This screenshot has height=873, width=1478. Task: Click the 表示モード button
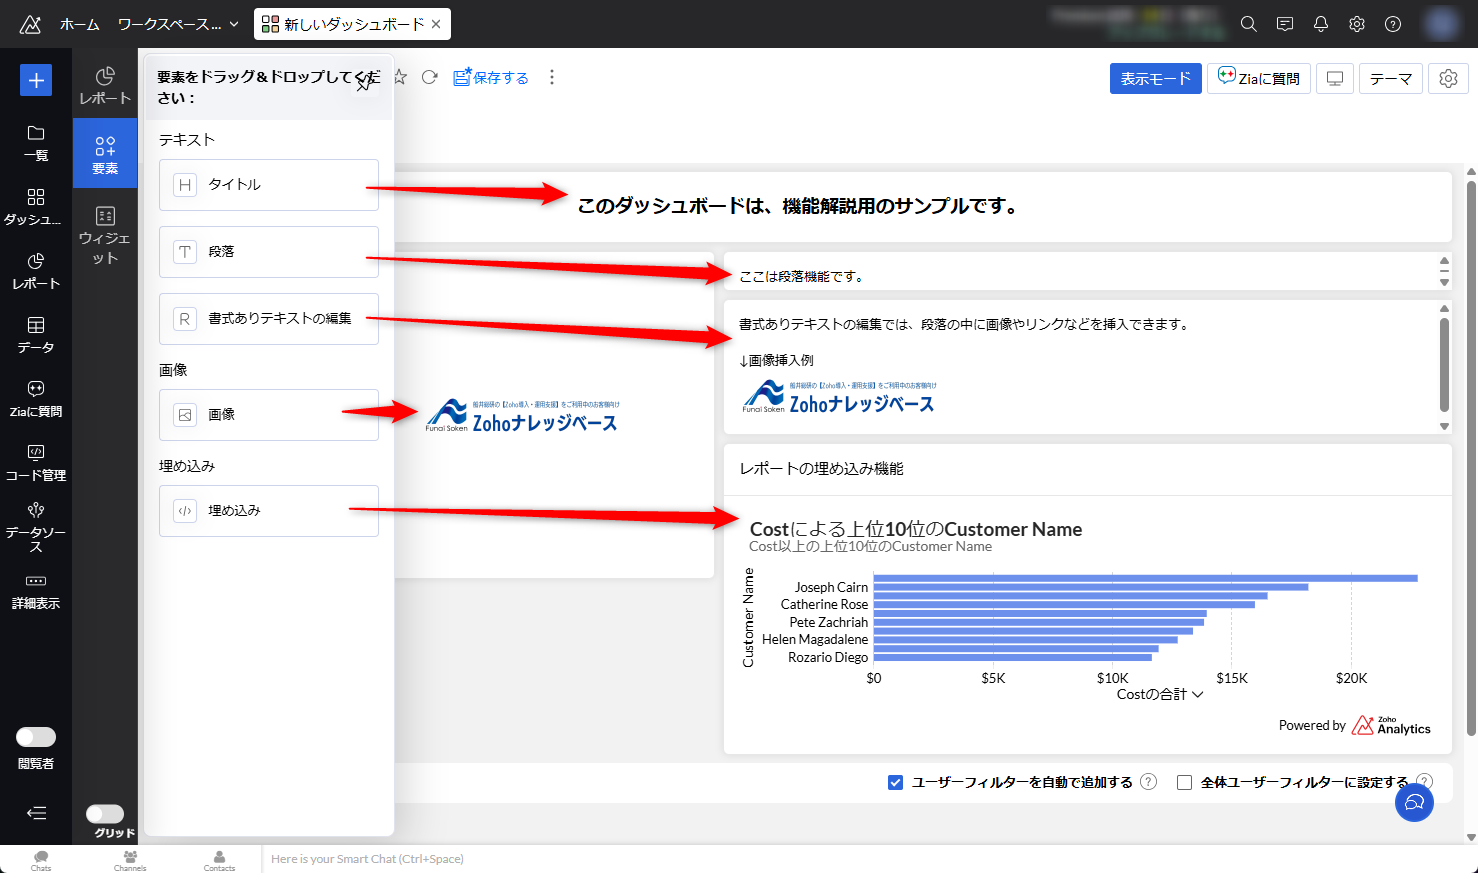click(1155, 79)
